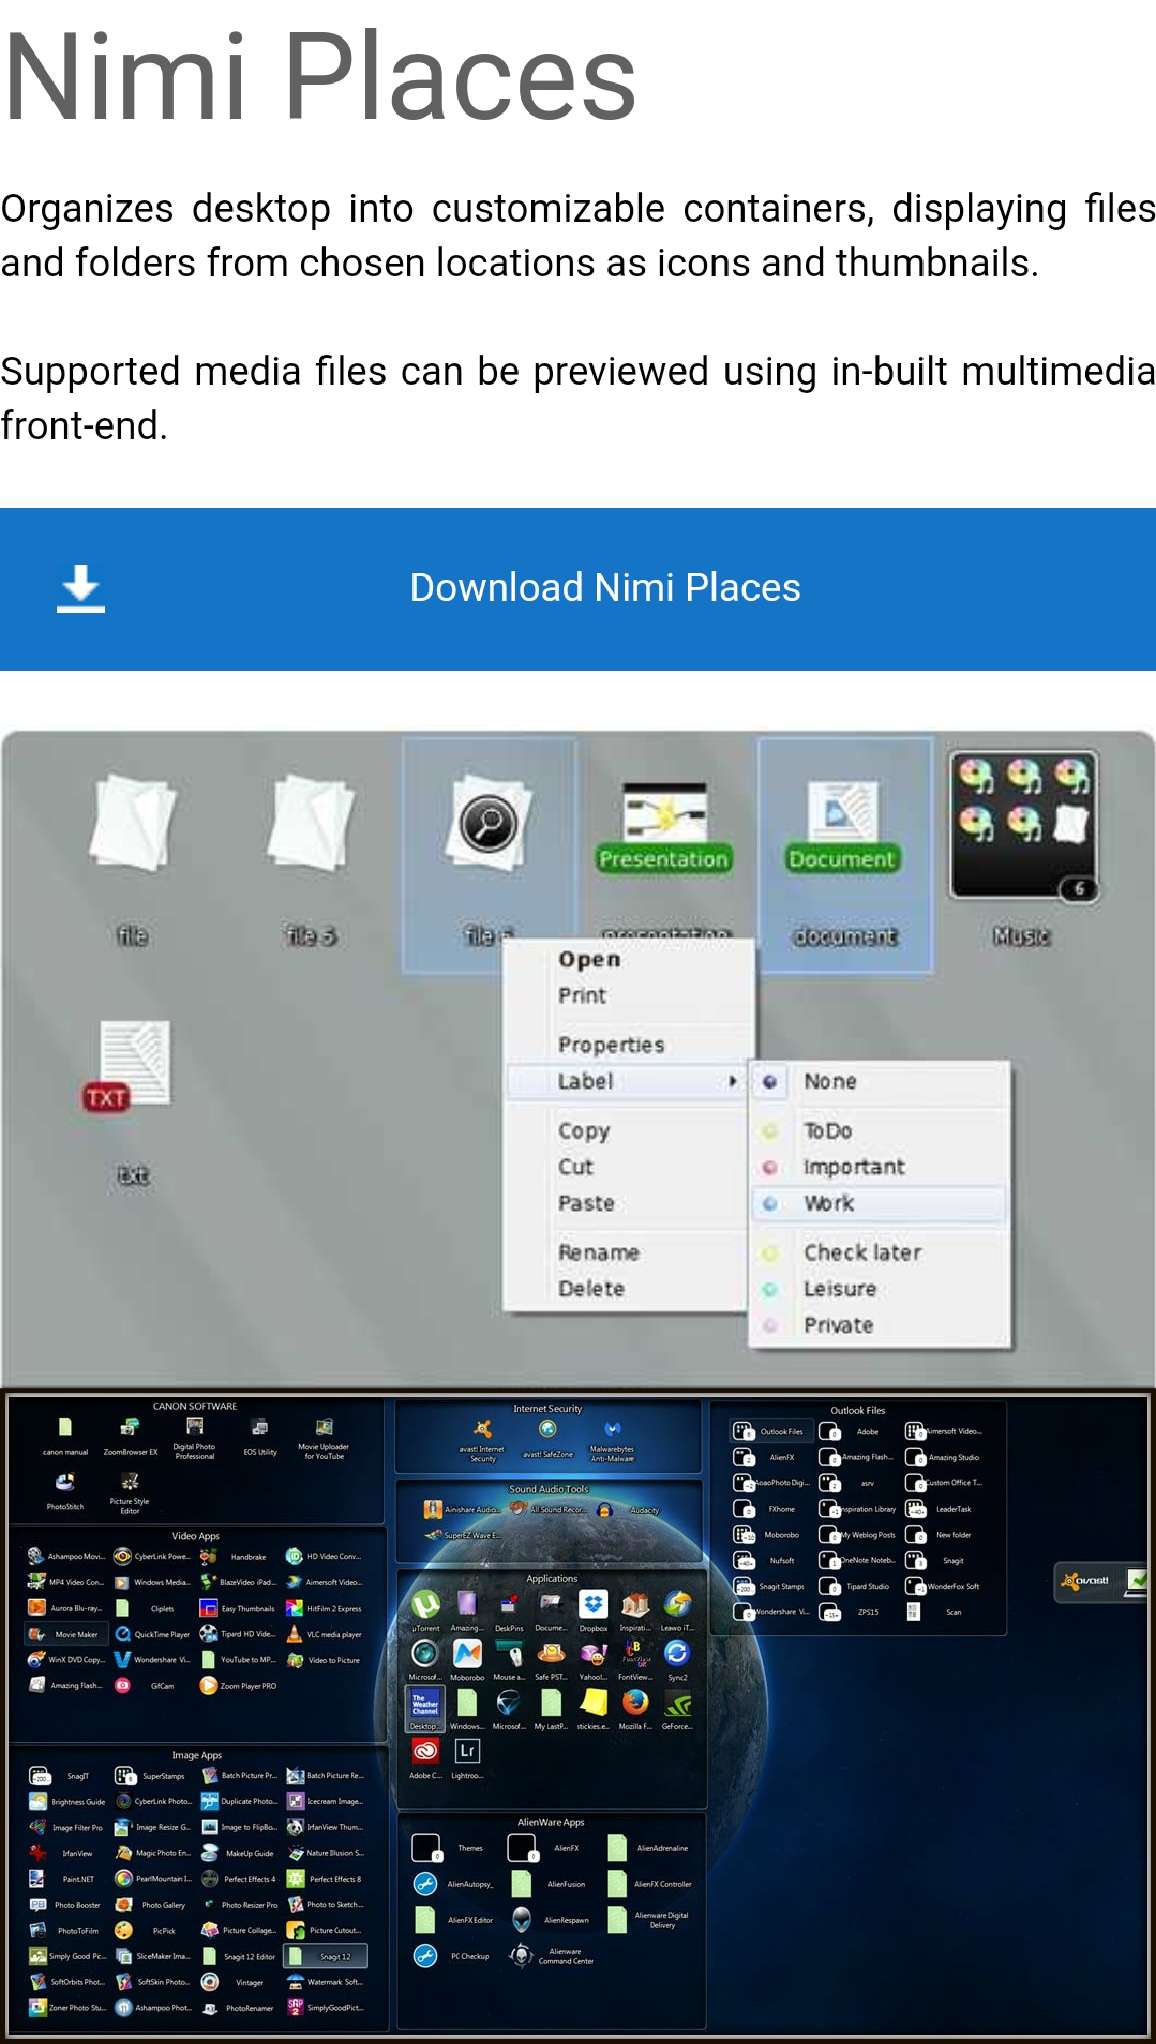Open AlienRespawn in AlienWare Apps

pos(552,1919)
